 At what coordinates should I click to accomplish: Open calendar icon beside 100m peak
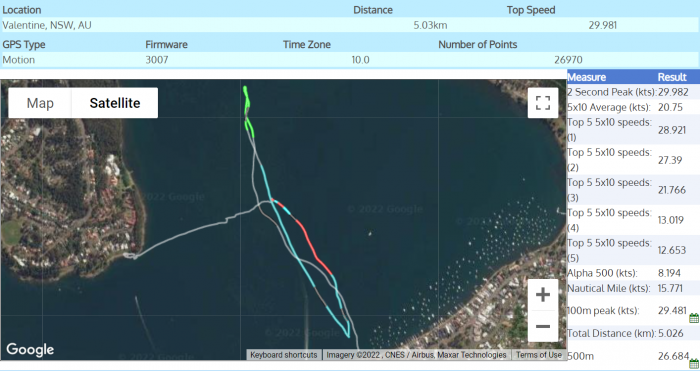pos(694,318)
